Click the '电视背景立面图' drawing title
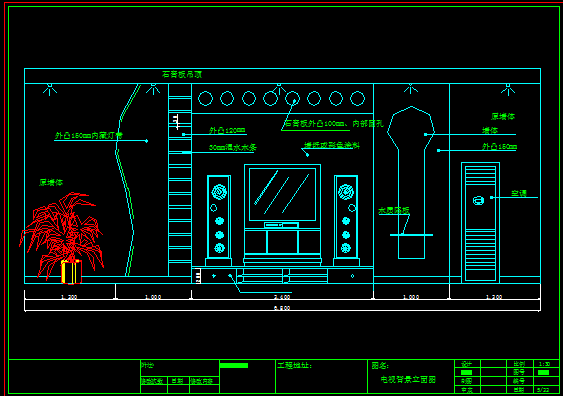This screenshot has height=396, width=563. pyautogui.click(x=408, y=379)
